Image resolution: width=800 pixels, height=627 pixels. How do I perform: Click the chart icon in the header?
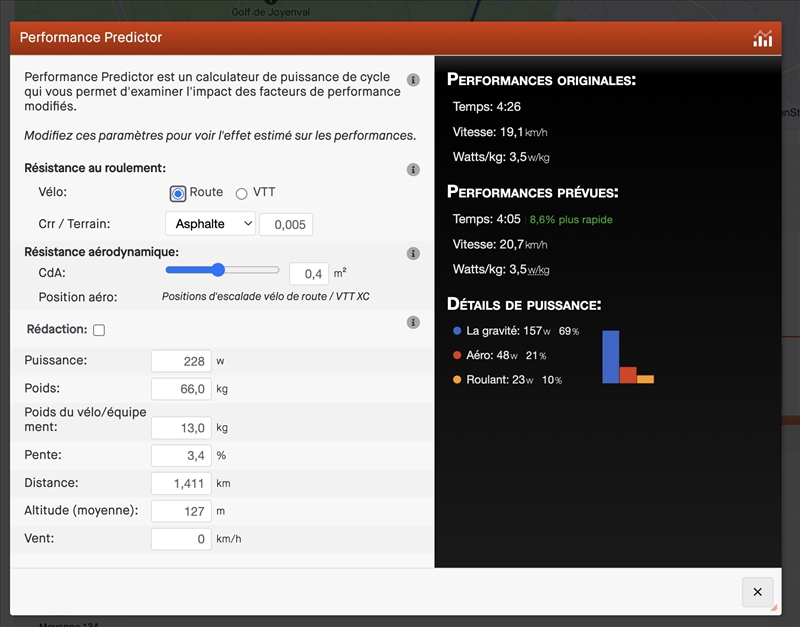(763, 39)
